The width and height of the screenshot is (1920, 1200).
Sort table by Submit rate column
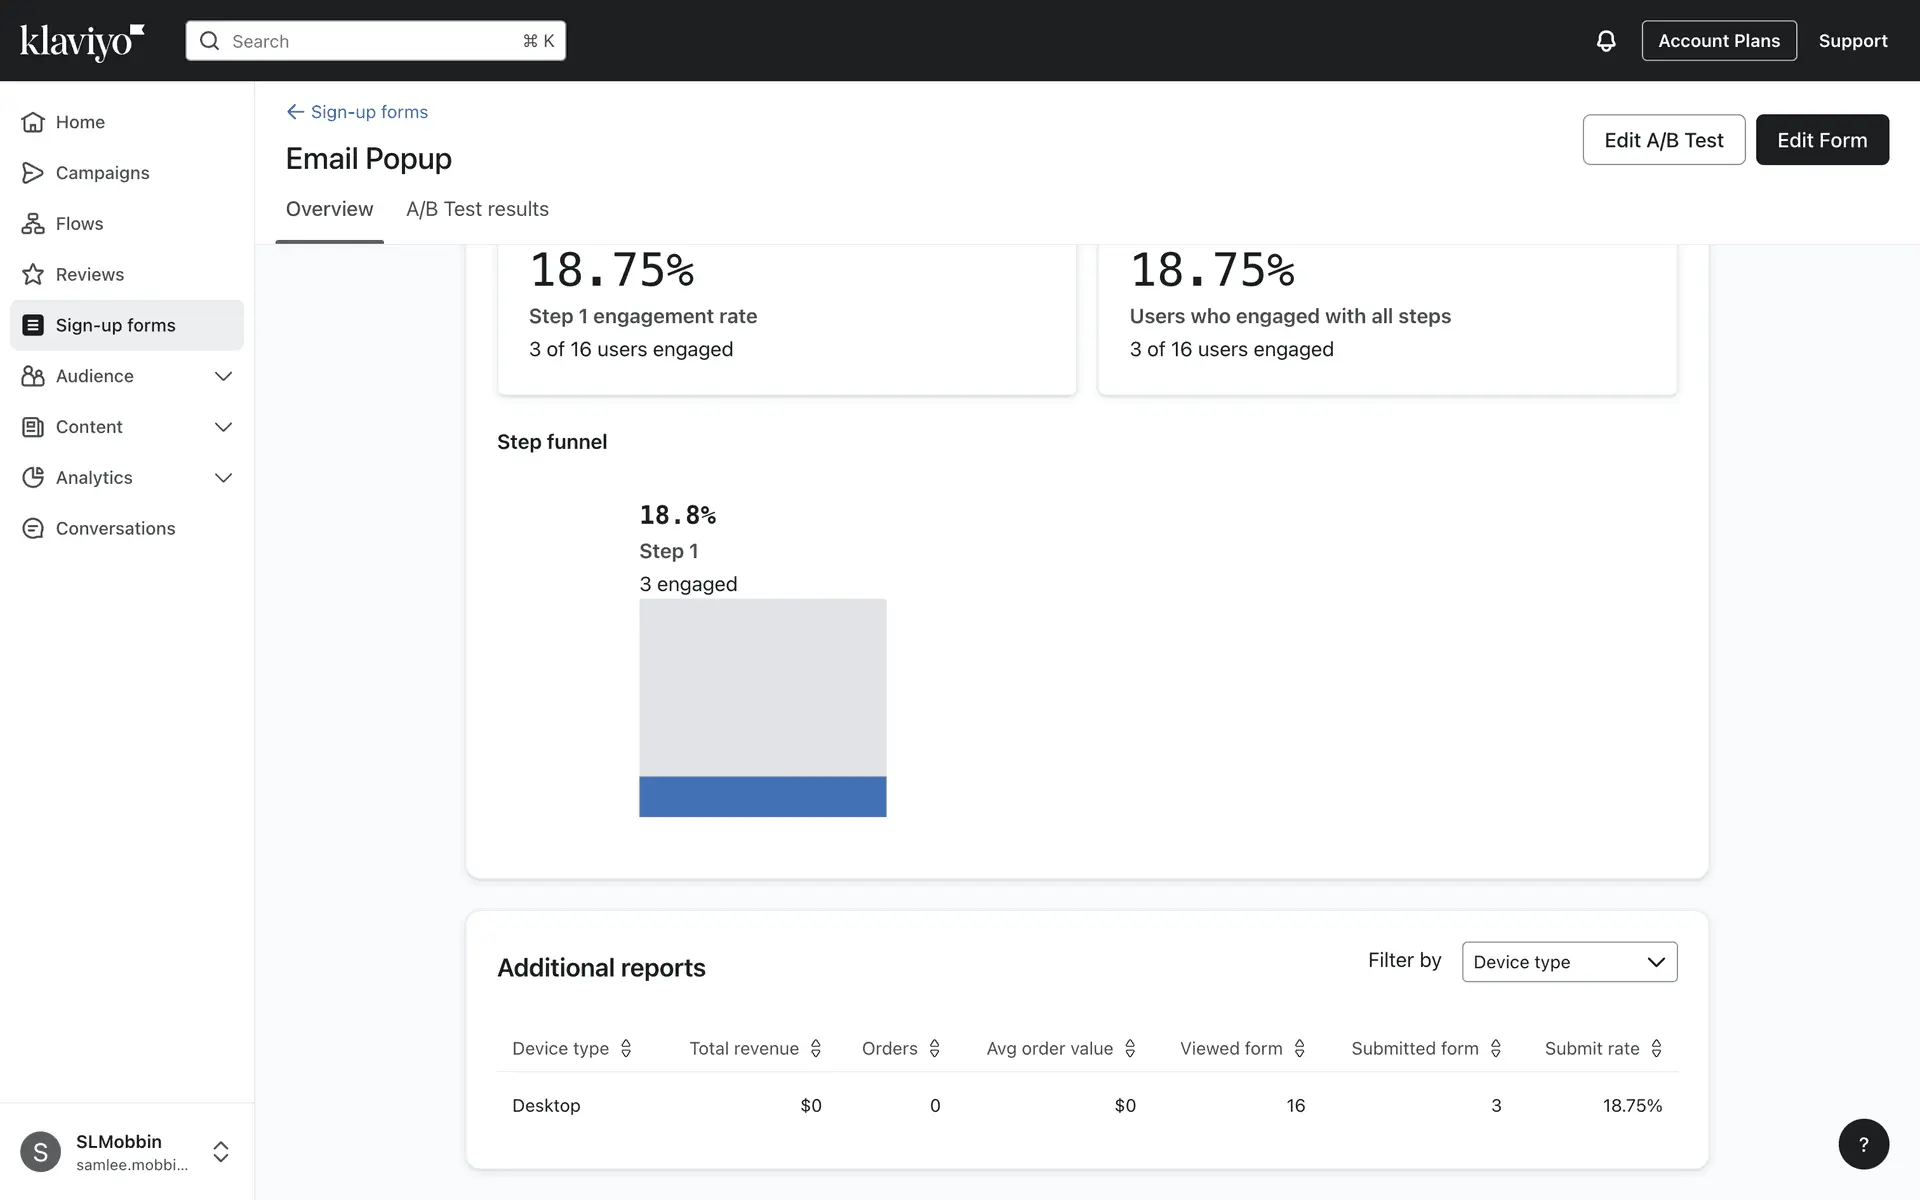point(1656,1048)
